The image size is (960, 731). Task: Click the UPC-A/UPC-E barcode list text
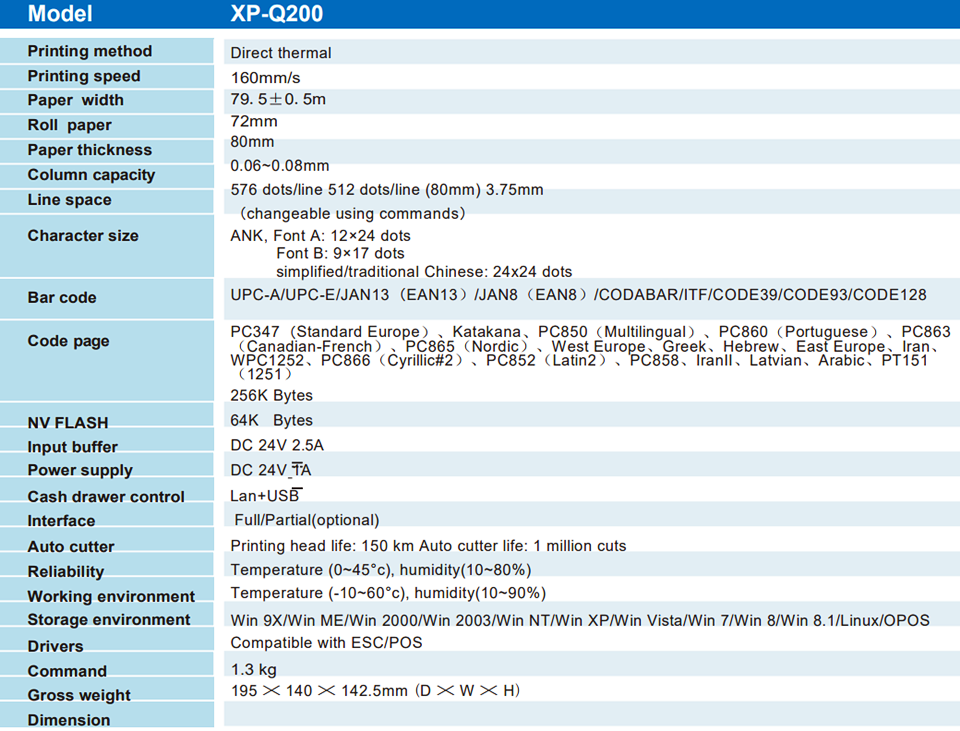578,295
